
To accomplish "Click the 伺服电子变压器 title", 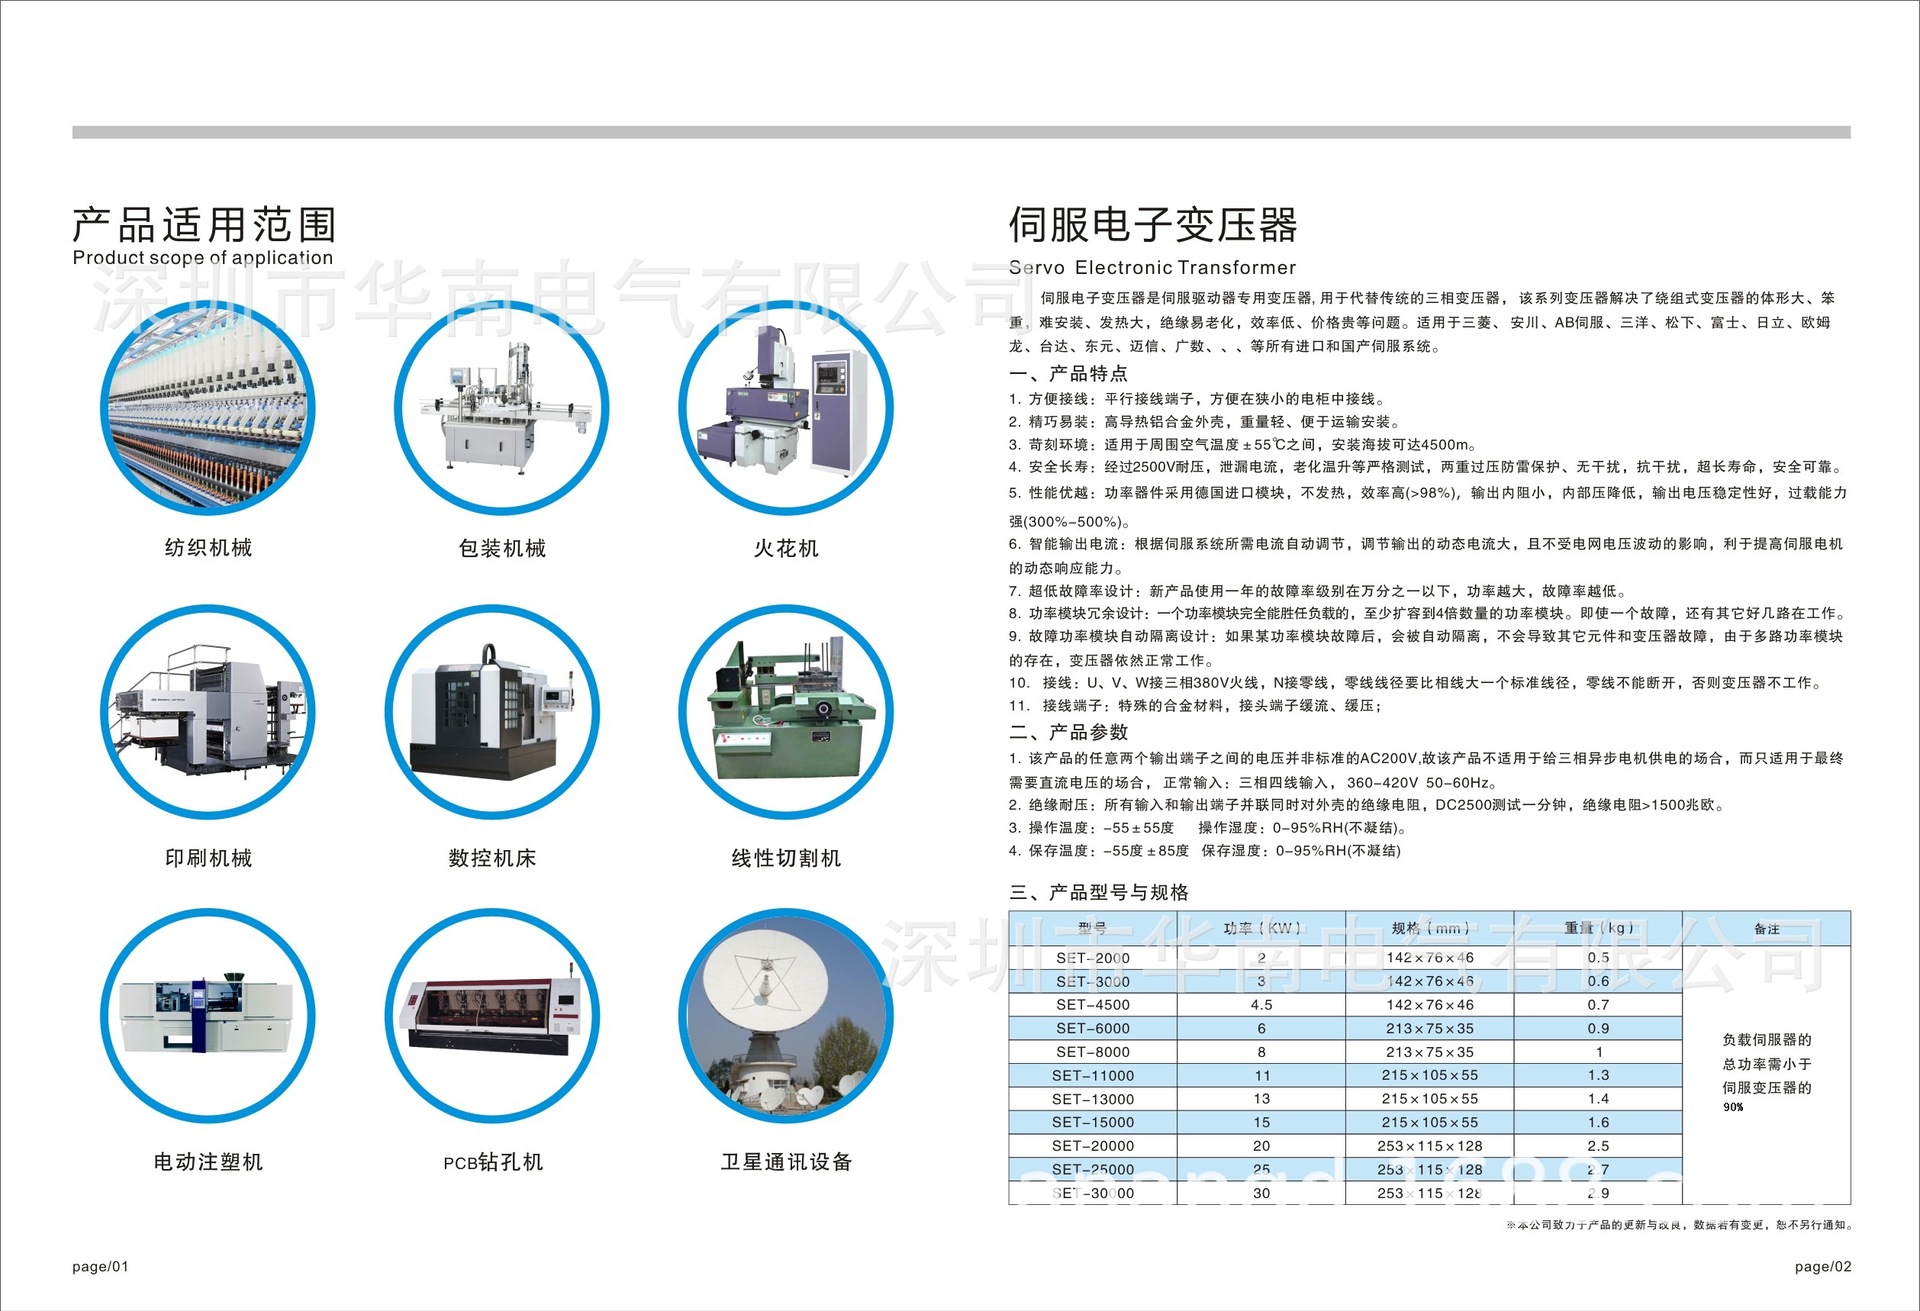I will point(1152,226).
